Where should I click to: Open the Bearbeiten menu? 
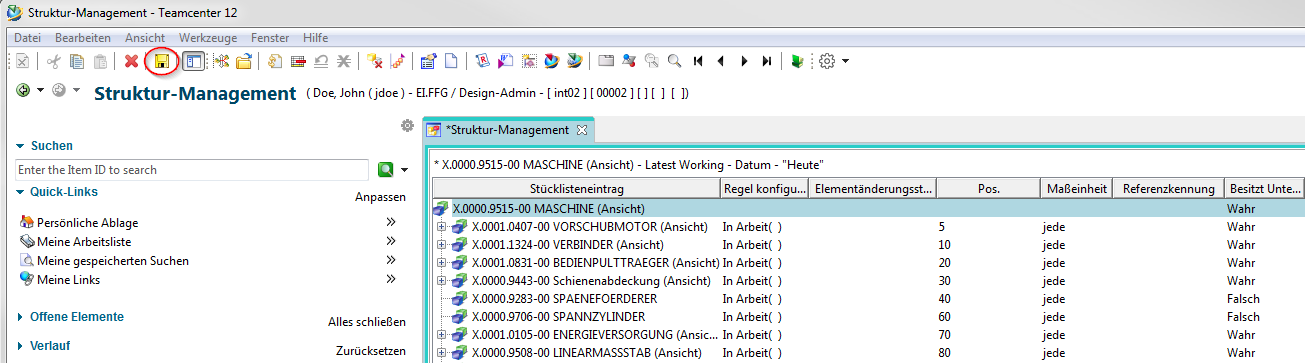pyautogui.click(x=83, y=37)
